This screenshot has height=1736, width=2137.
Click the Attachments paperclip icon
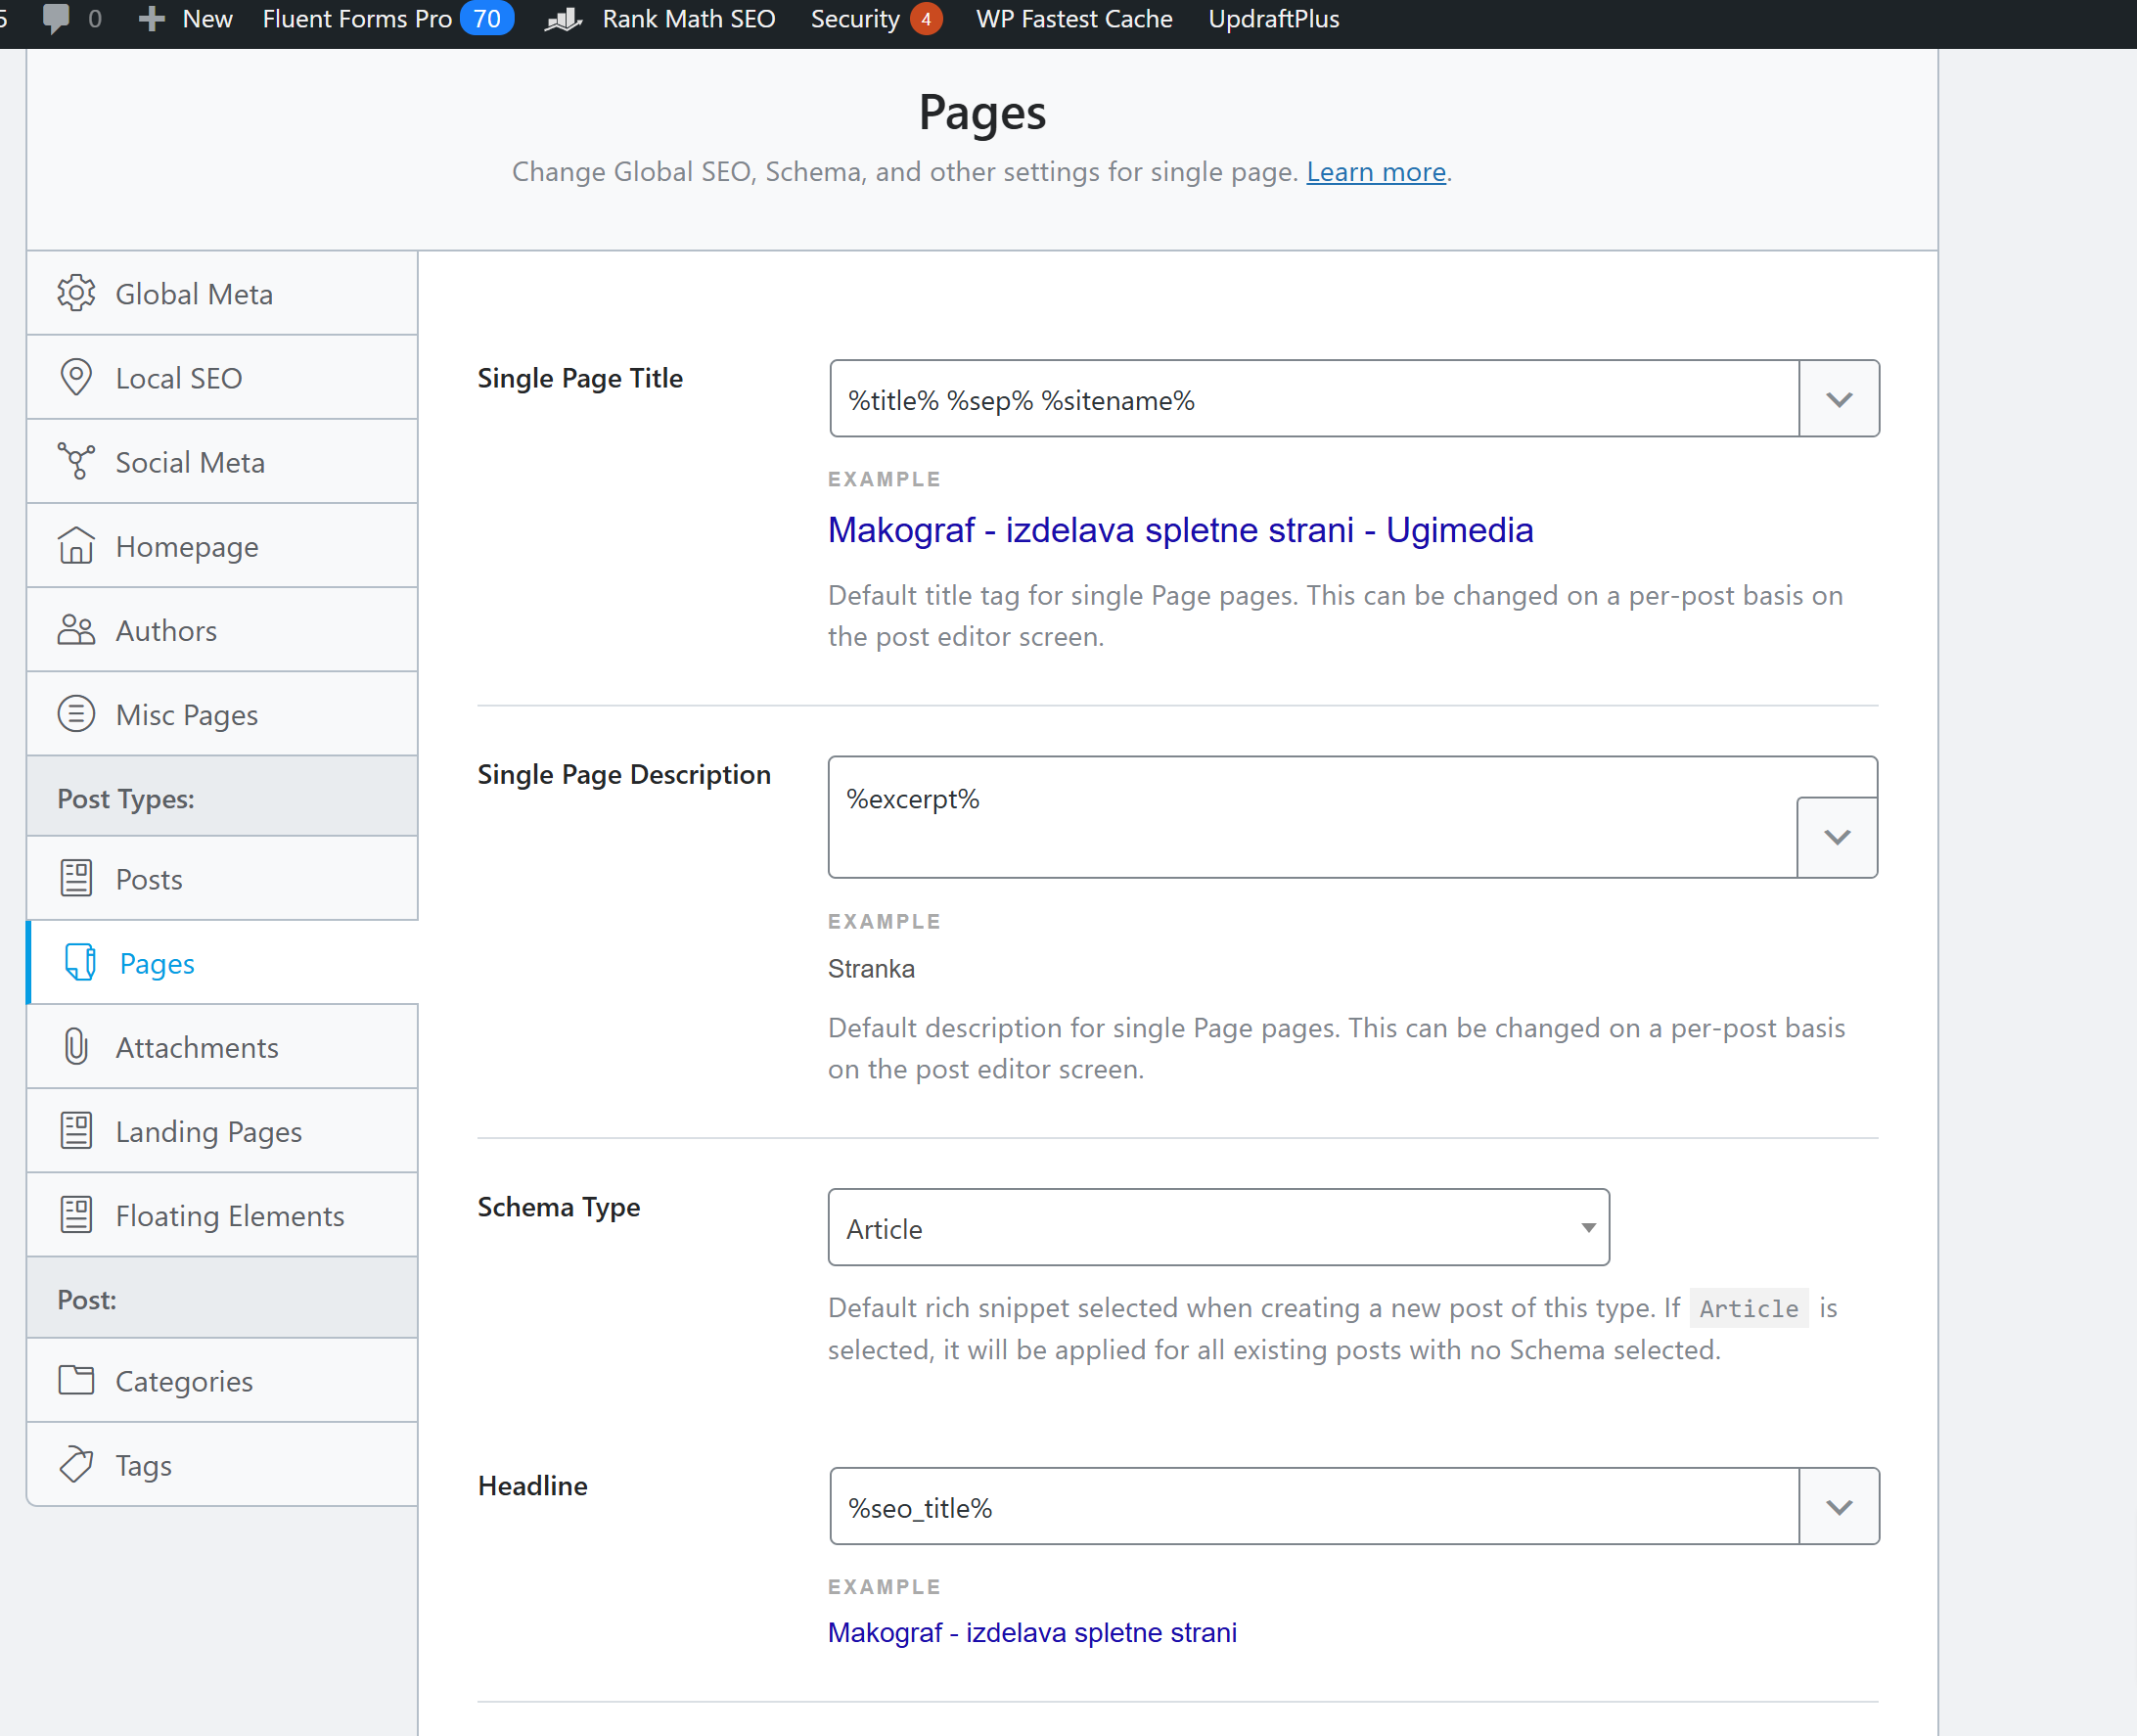(x=76, y=1046)
